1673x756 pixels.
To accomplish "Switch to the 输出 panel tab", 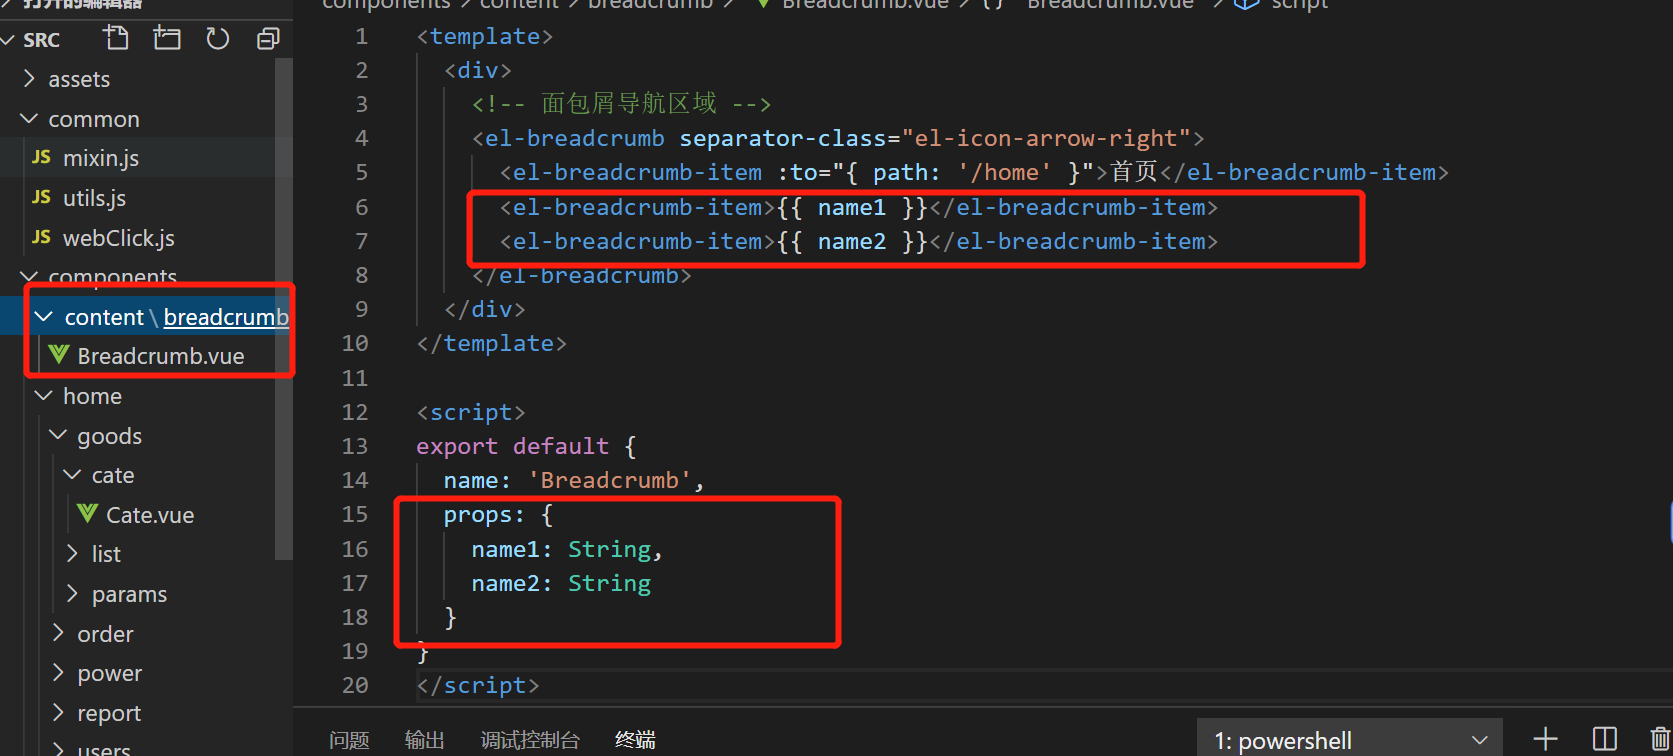I will (425, 740).
